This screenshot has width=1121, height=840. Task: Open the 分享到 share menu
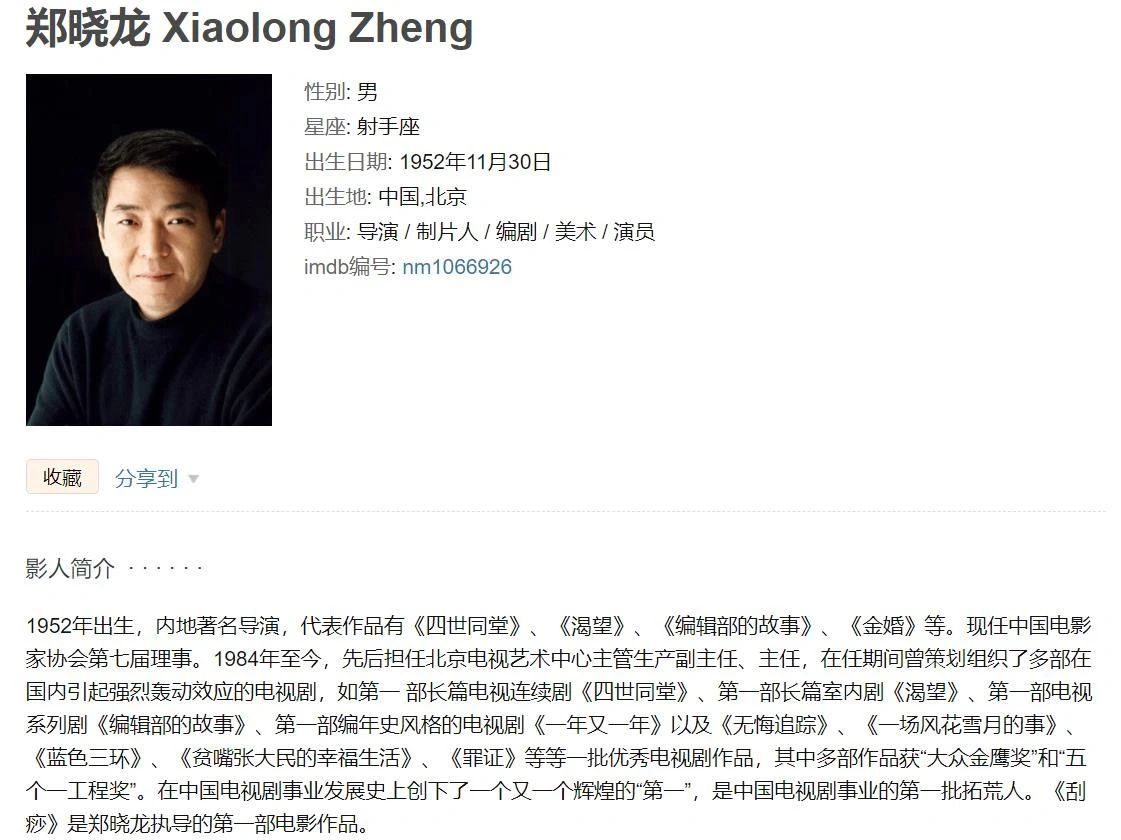click(x=146, y=478)
